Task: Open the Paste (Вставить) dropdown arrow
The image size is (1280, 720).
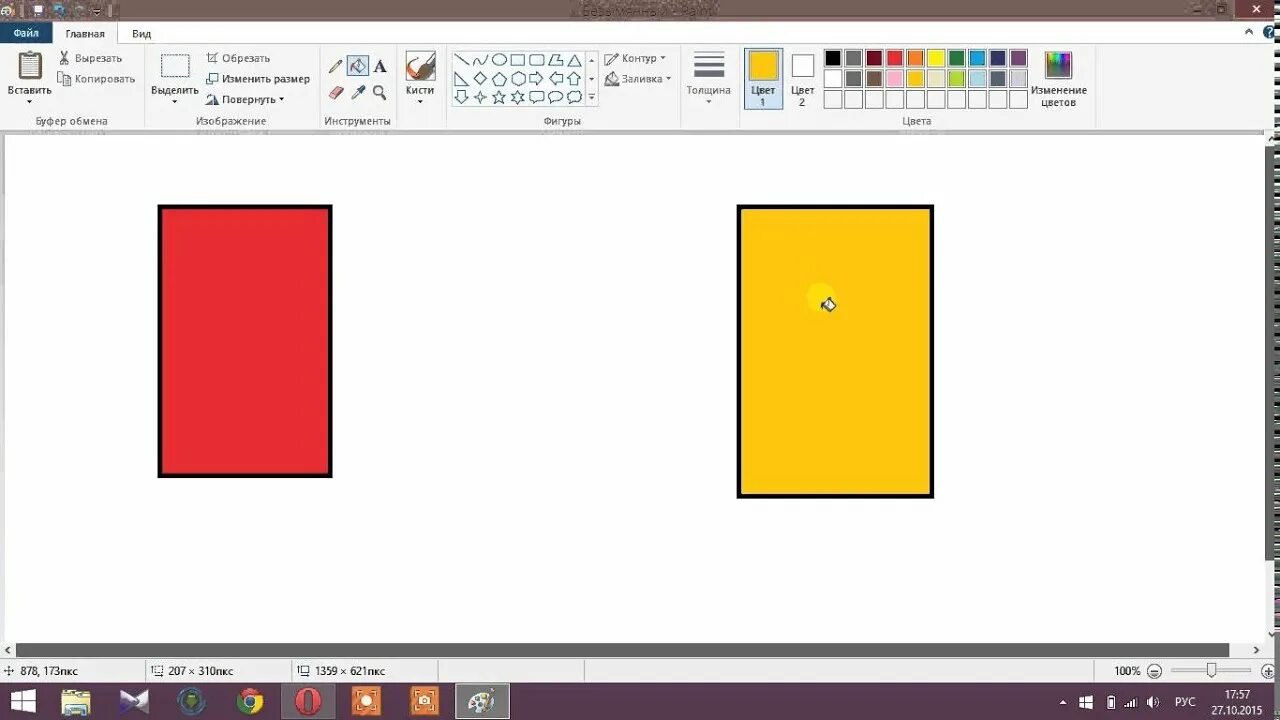Action: tap(29, 101)
